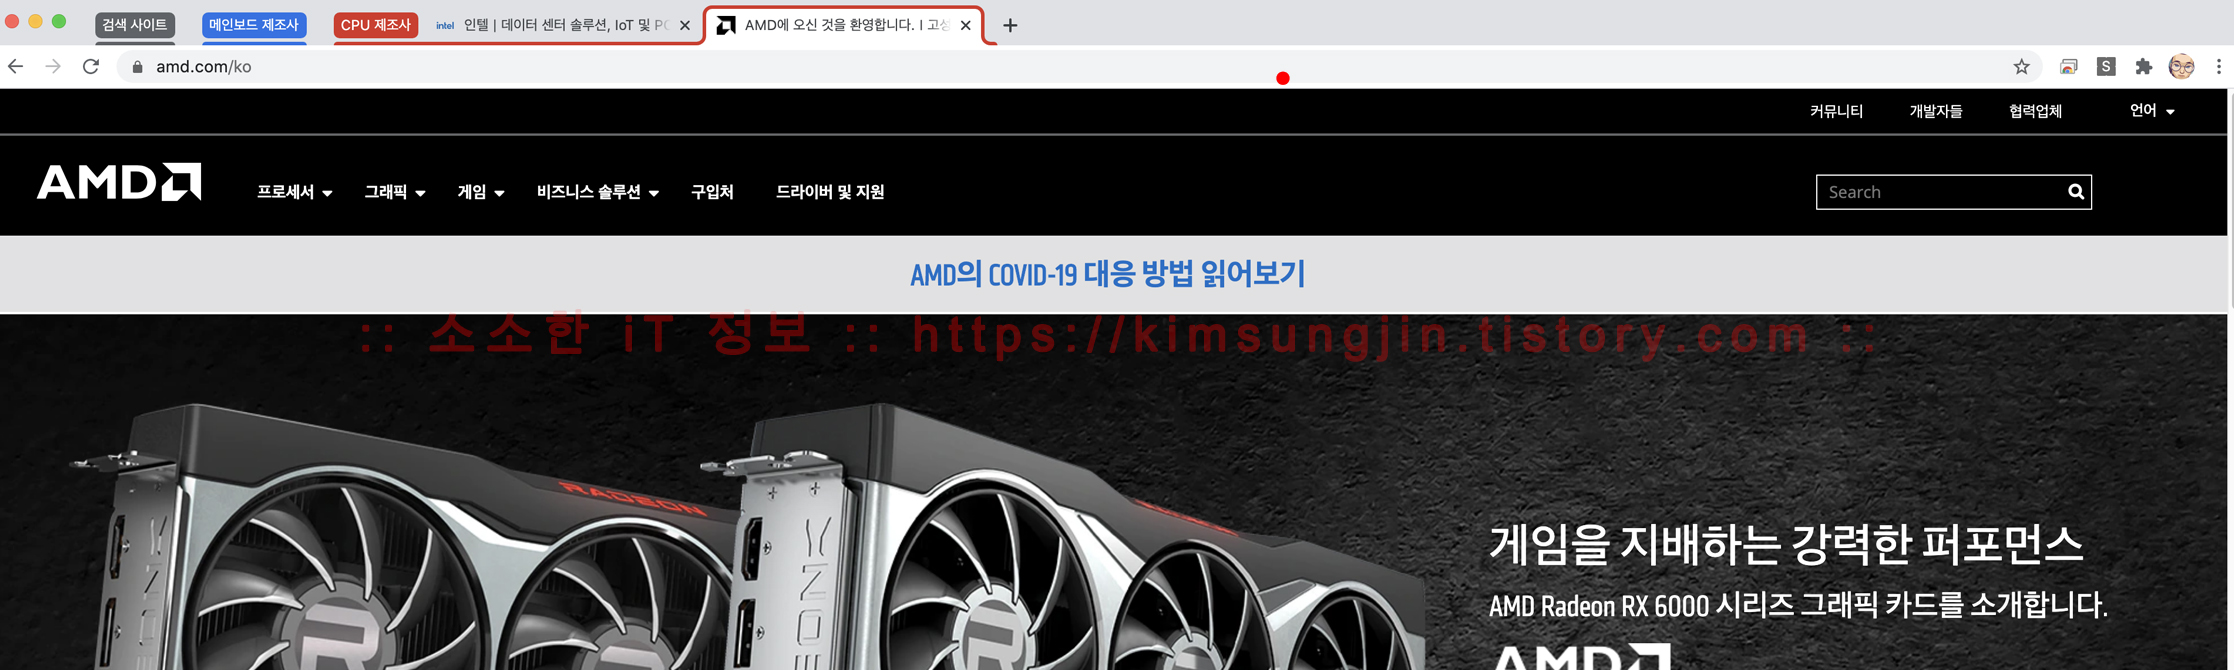Expand the 게임 menu
2234x670 pixels.
tap(480, 192)
